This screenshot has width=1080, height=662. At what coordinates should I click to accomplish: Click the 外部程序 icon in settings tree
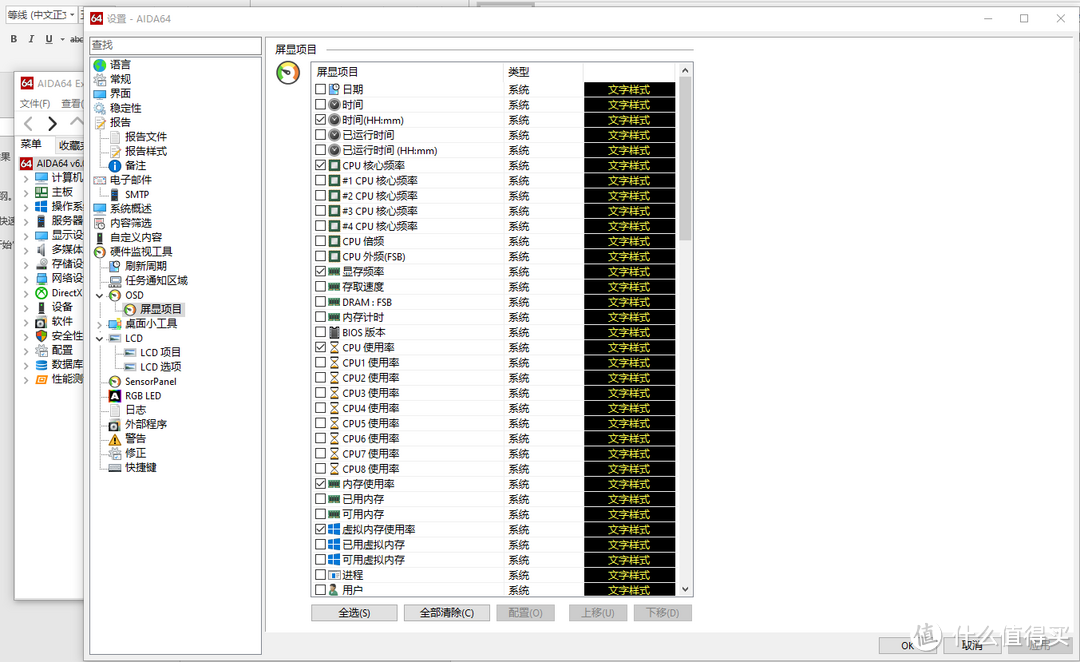click(x=115, y=425)
